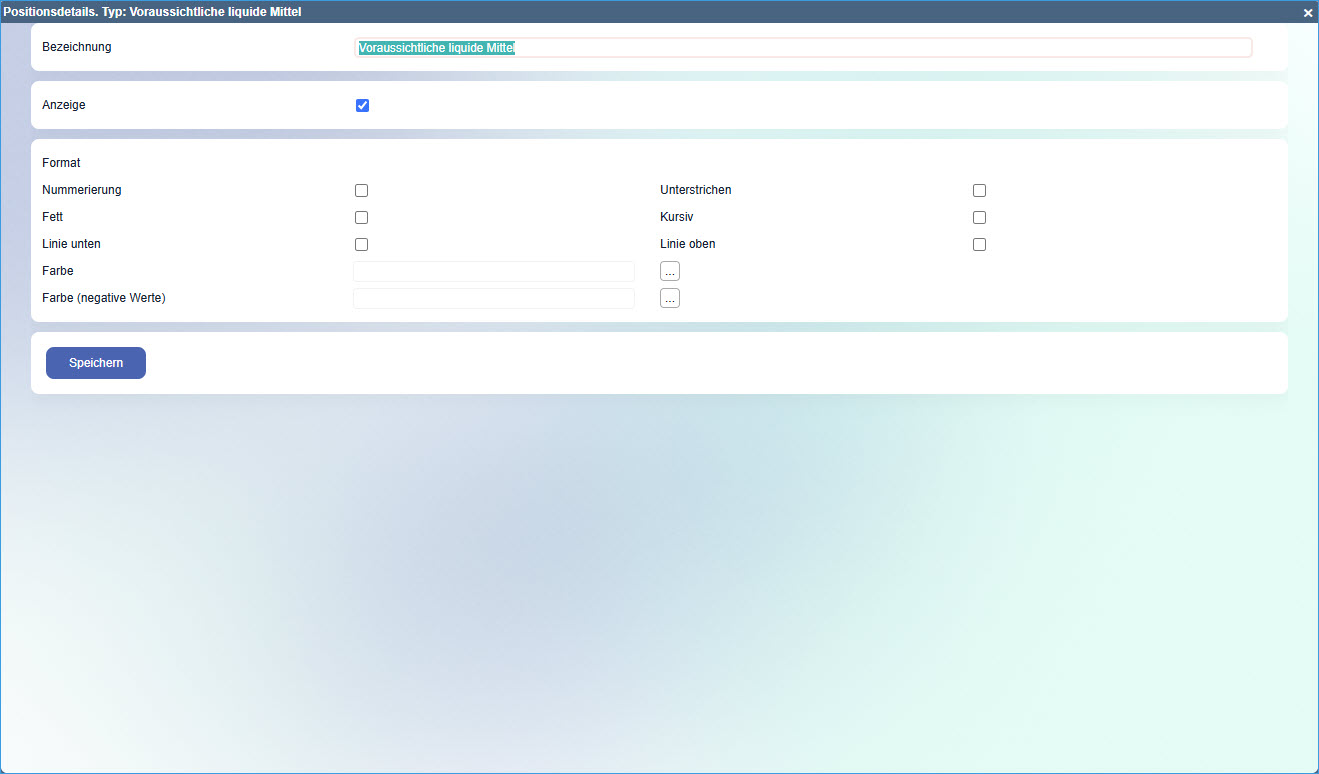Click into the Farbe input field
The image size is (1319, 774).
494,271
